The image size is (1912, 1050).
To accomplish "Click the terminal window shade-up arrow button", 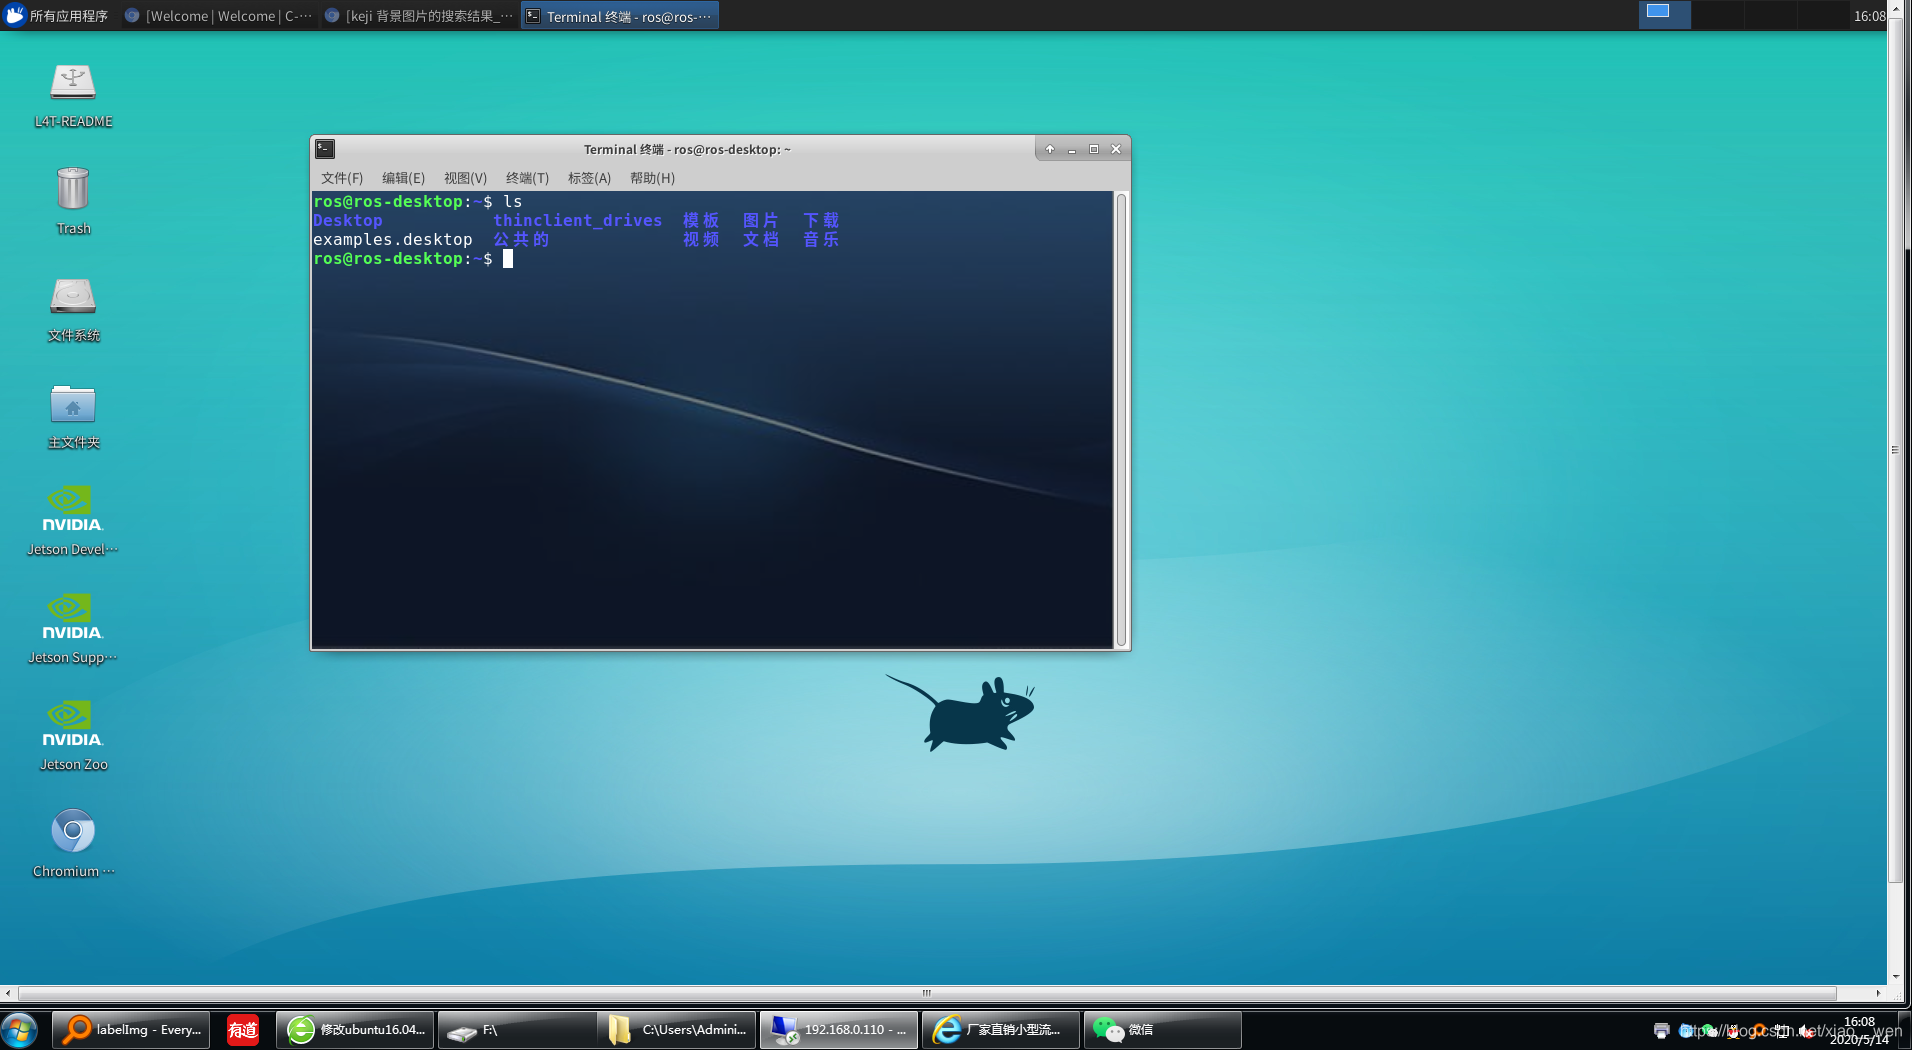I will [x=1050, y=149].
